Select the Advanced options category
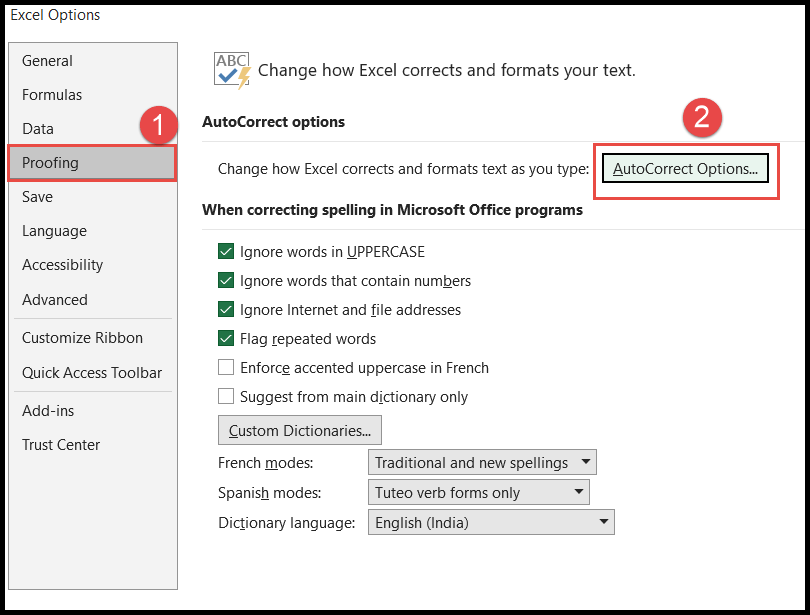This screenshot has height=615, width=810. (55, 299)
